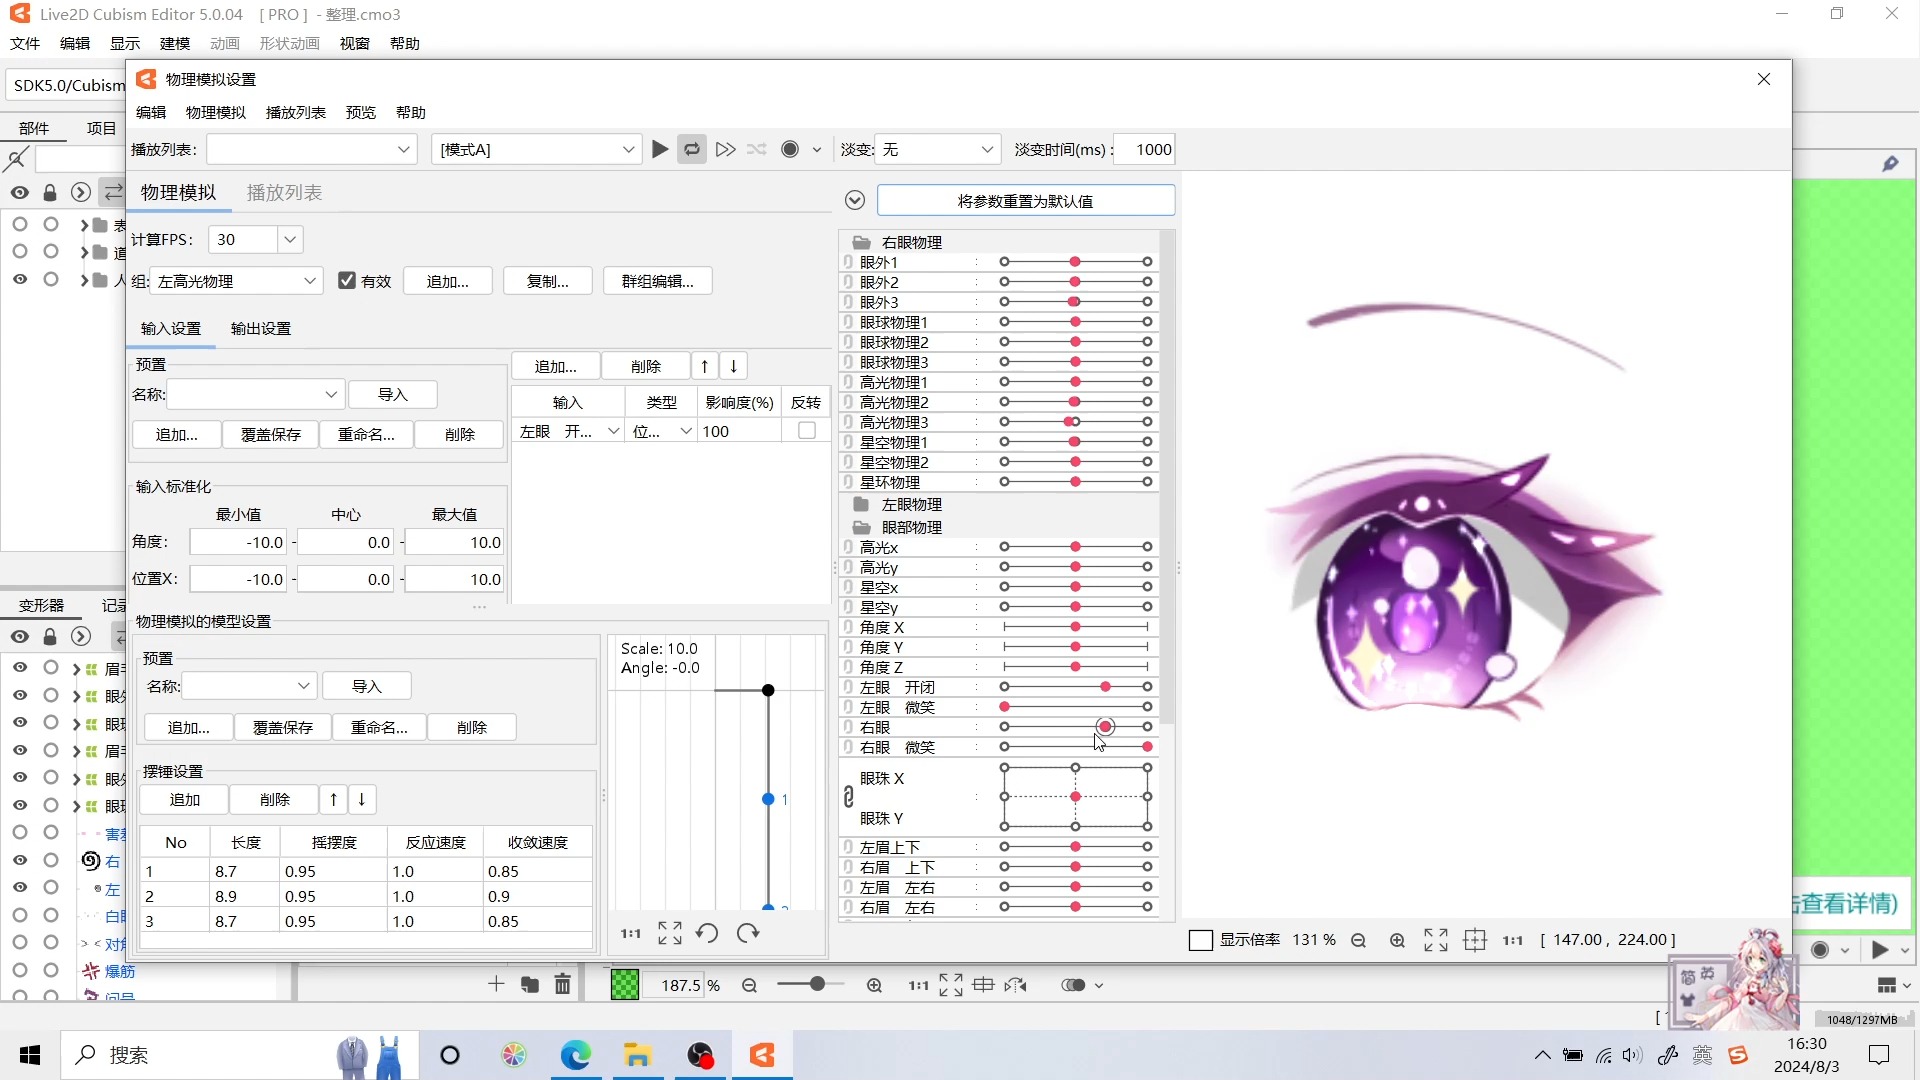Zoom out preview with magnifier minus
This screenshot has height=1080, width=1920.
1358,940
